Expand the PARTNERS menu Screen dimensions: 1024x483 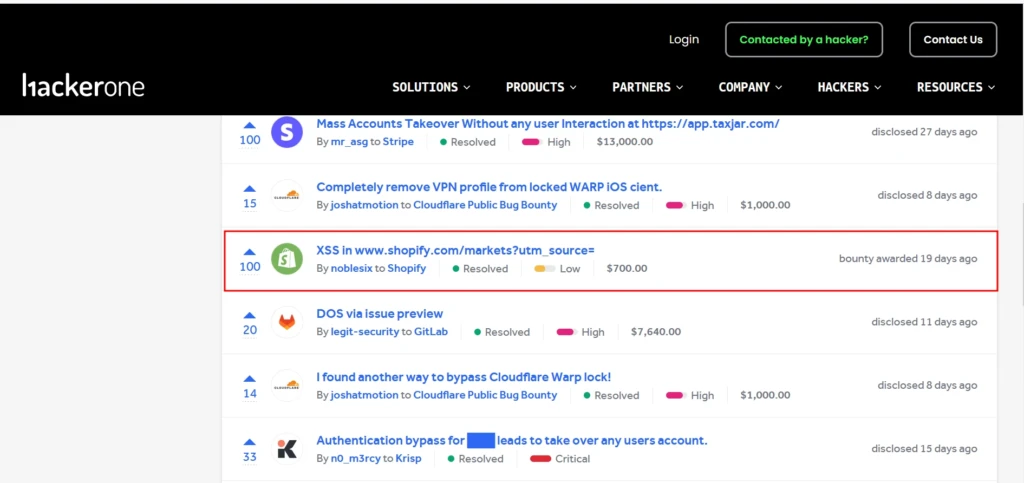648,87
